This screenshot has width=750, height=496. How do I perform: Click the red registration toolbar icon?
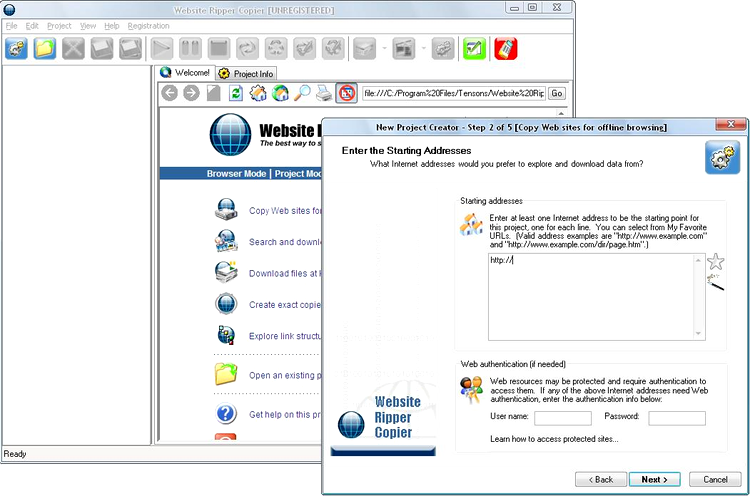tap(505, 48)
